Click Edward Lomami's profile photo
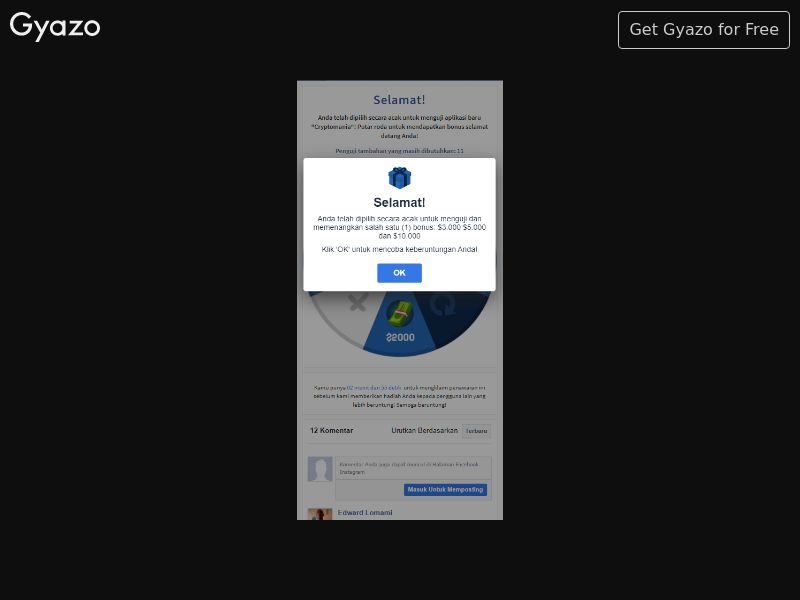Screen dimensions: 800x600 point(320,514)
